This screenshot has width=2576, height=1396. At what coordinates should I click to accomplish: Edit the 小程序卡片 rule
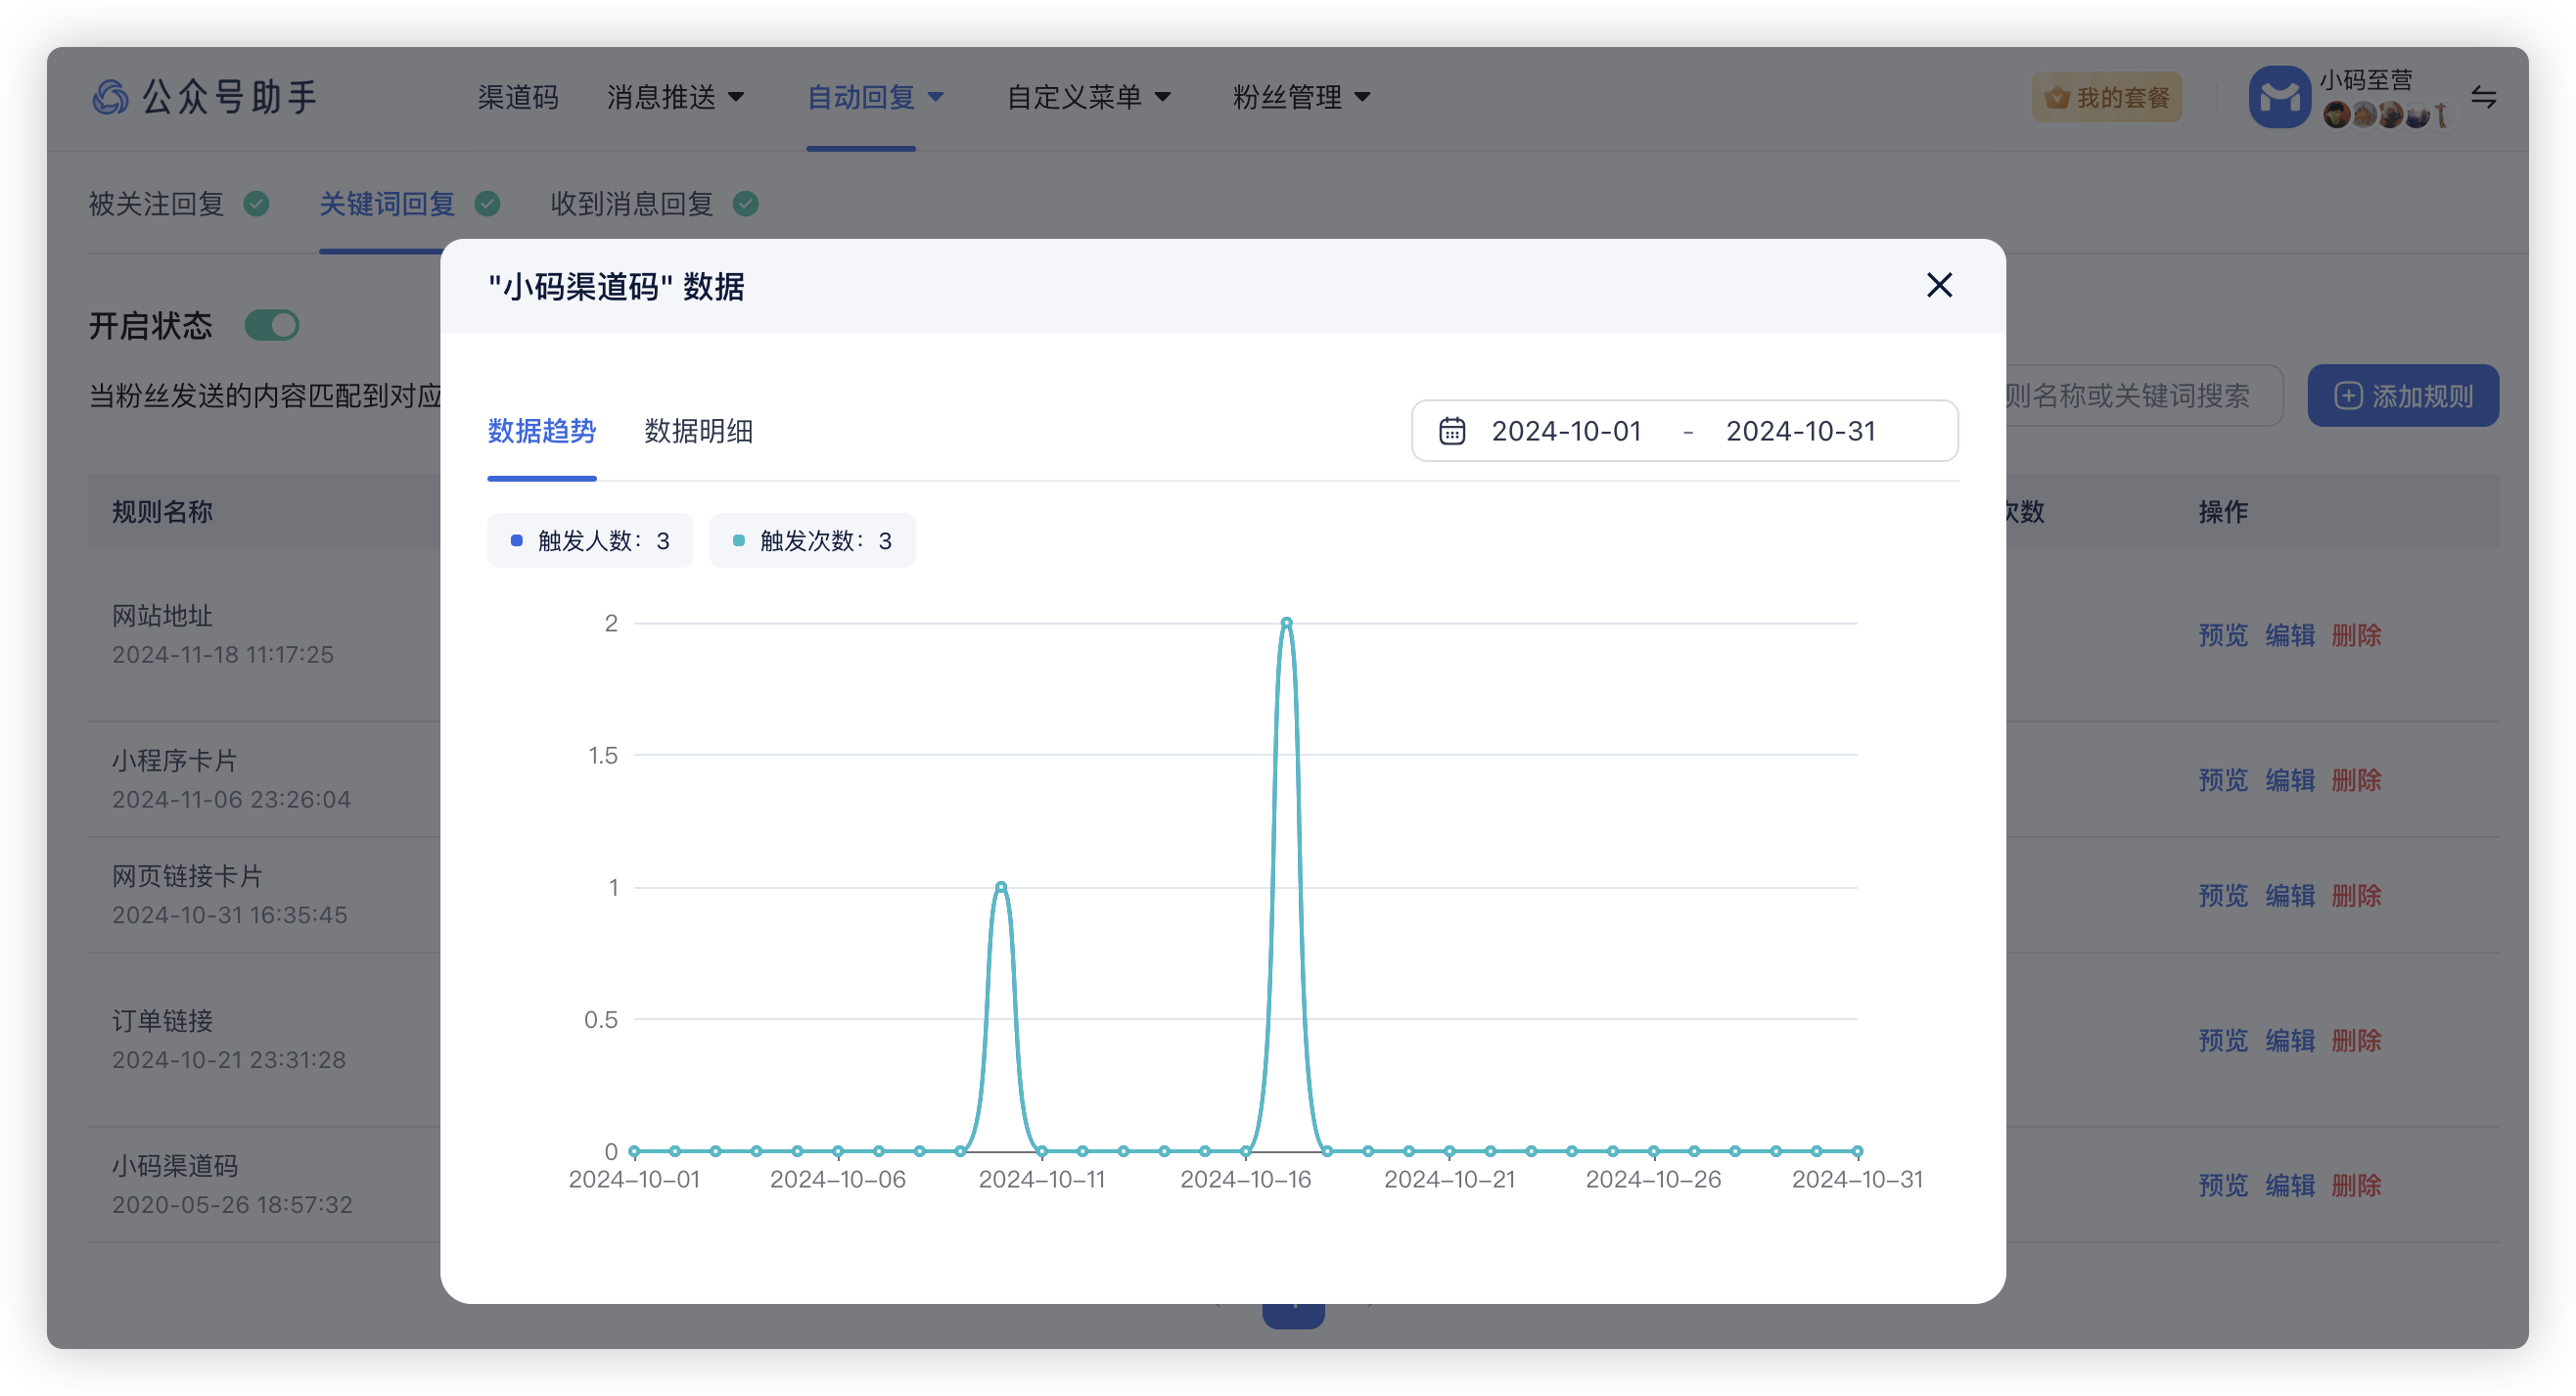click(x=2289, y=780)
